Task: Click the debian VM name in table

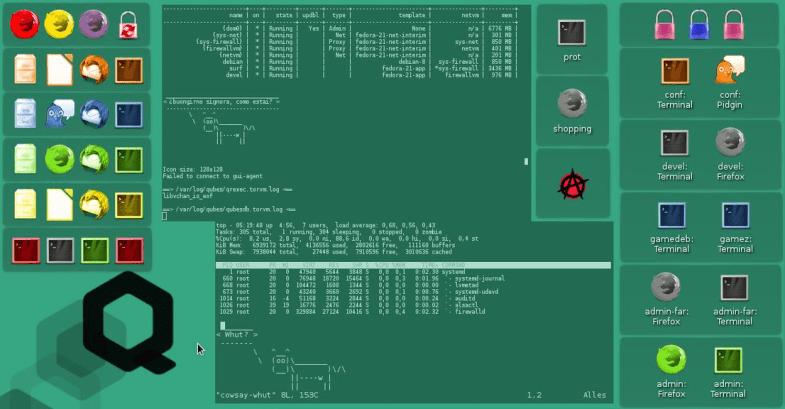Action: click(x=232, y=62)
